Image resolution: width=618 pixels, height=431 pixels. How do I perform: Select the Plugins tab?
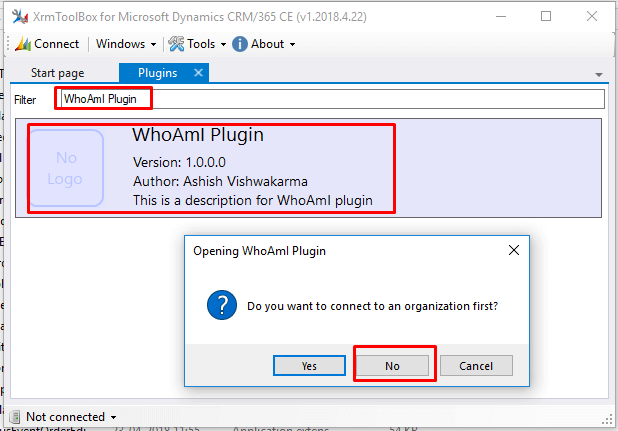tap(157, 73)
